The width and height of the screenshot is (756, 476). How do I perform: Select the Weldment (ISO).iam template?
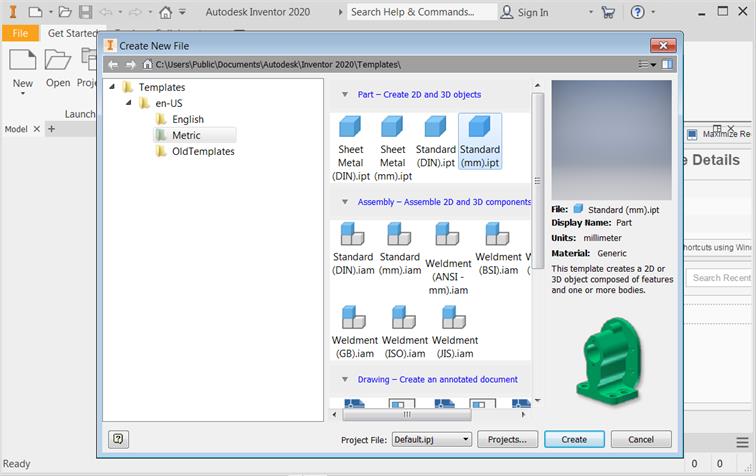pos(405,332)
